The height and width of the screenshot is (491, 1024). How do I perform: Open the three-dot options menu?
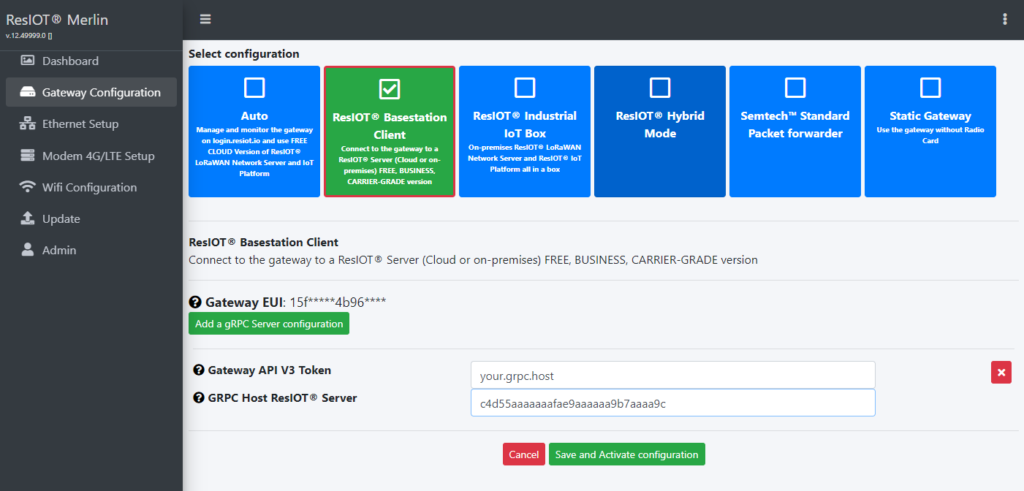coord(1005,19)
